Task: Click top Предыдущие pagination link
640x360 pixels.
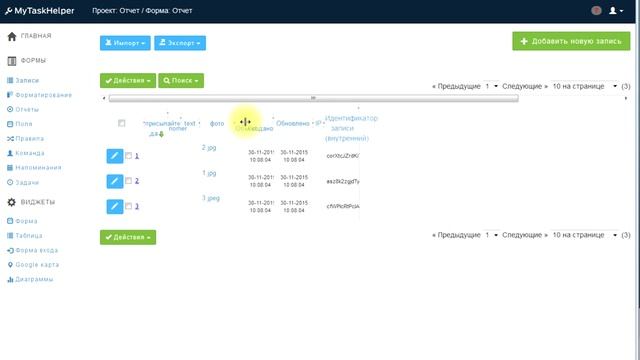Action: click(456, 86)
